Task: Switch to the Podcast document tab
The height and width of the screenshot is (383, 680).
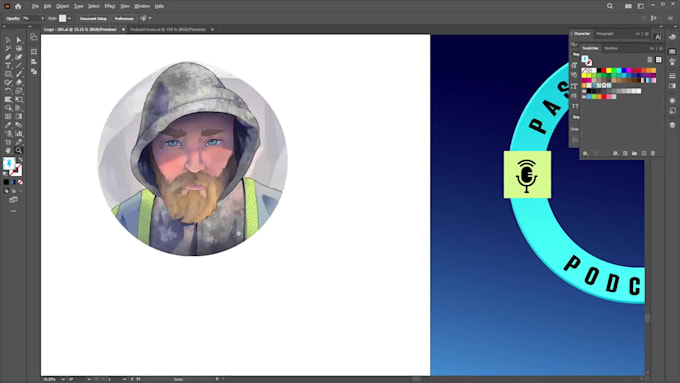Action: [x=167, y=29]
